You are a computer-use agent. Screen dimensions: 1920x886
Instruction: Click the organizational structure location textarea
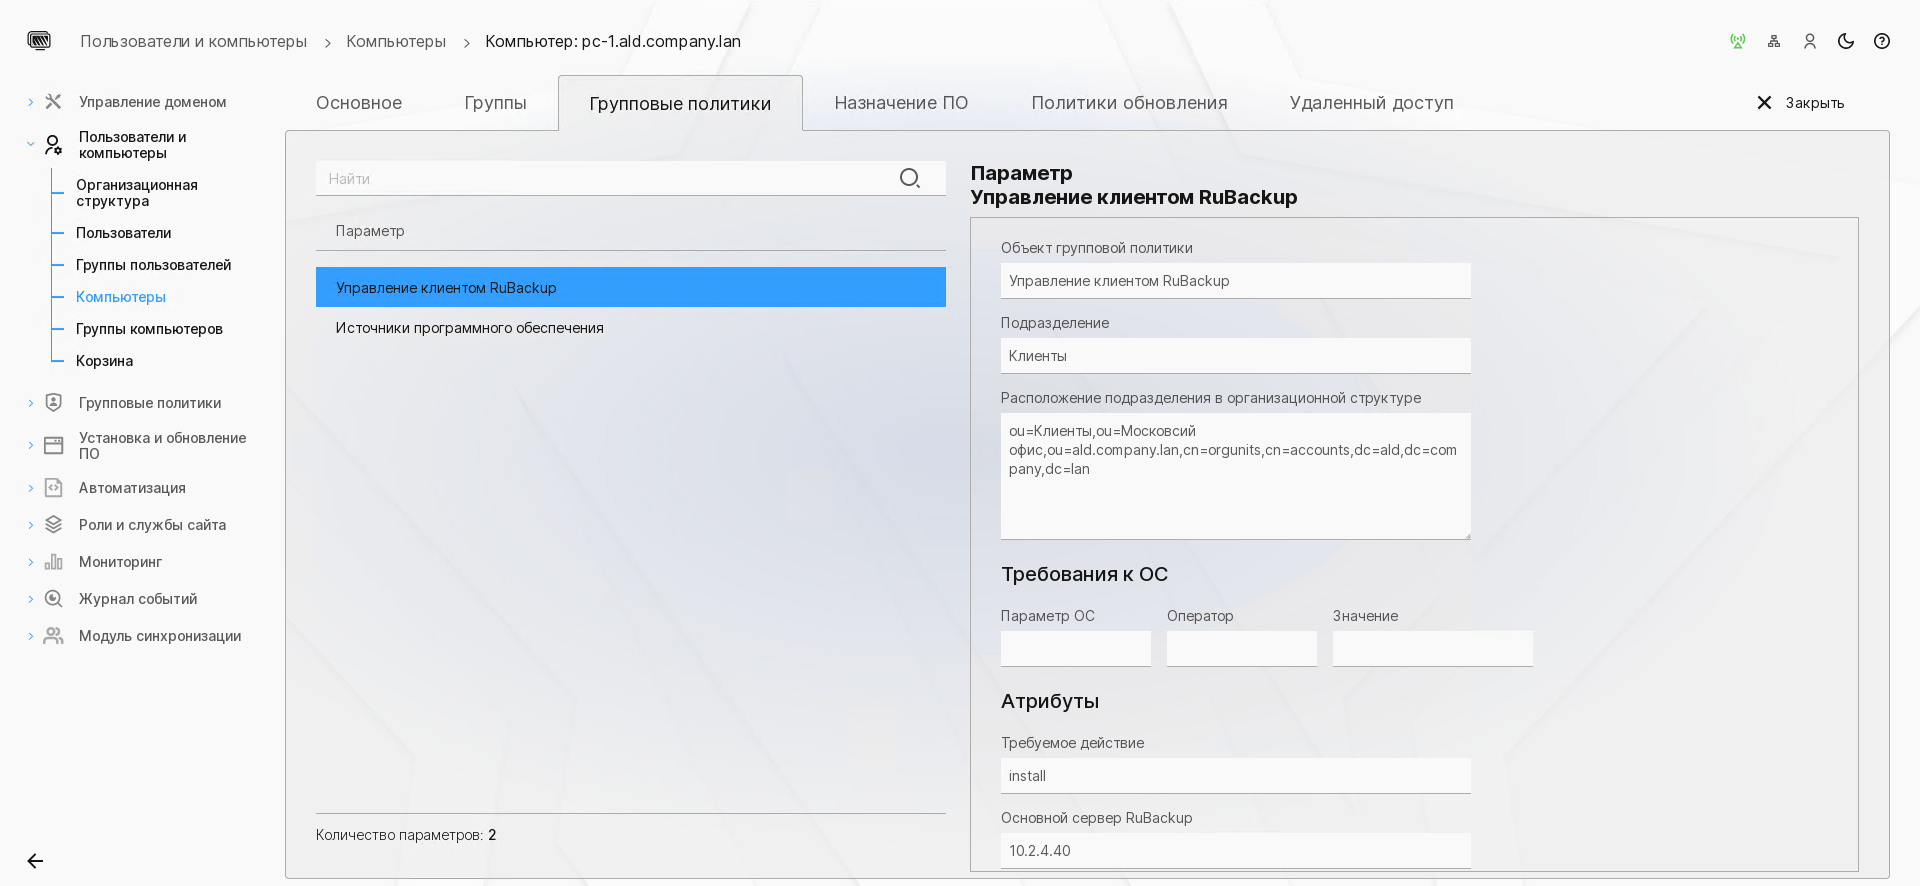[x=1235, y=476]
